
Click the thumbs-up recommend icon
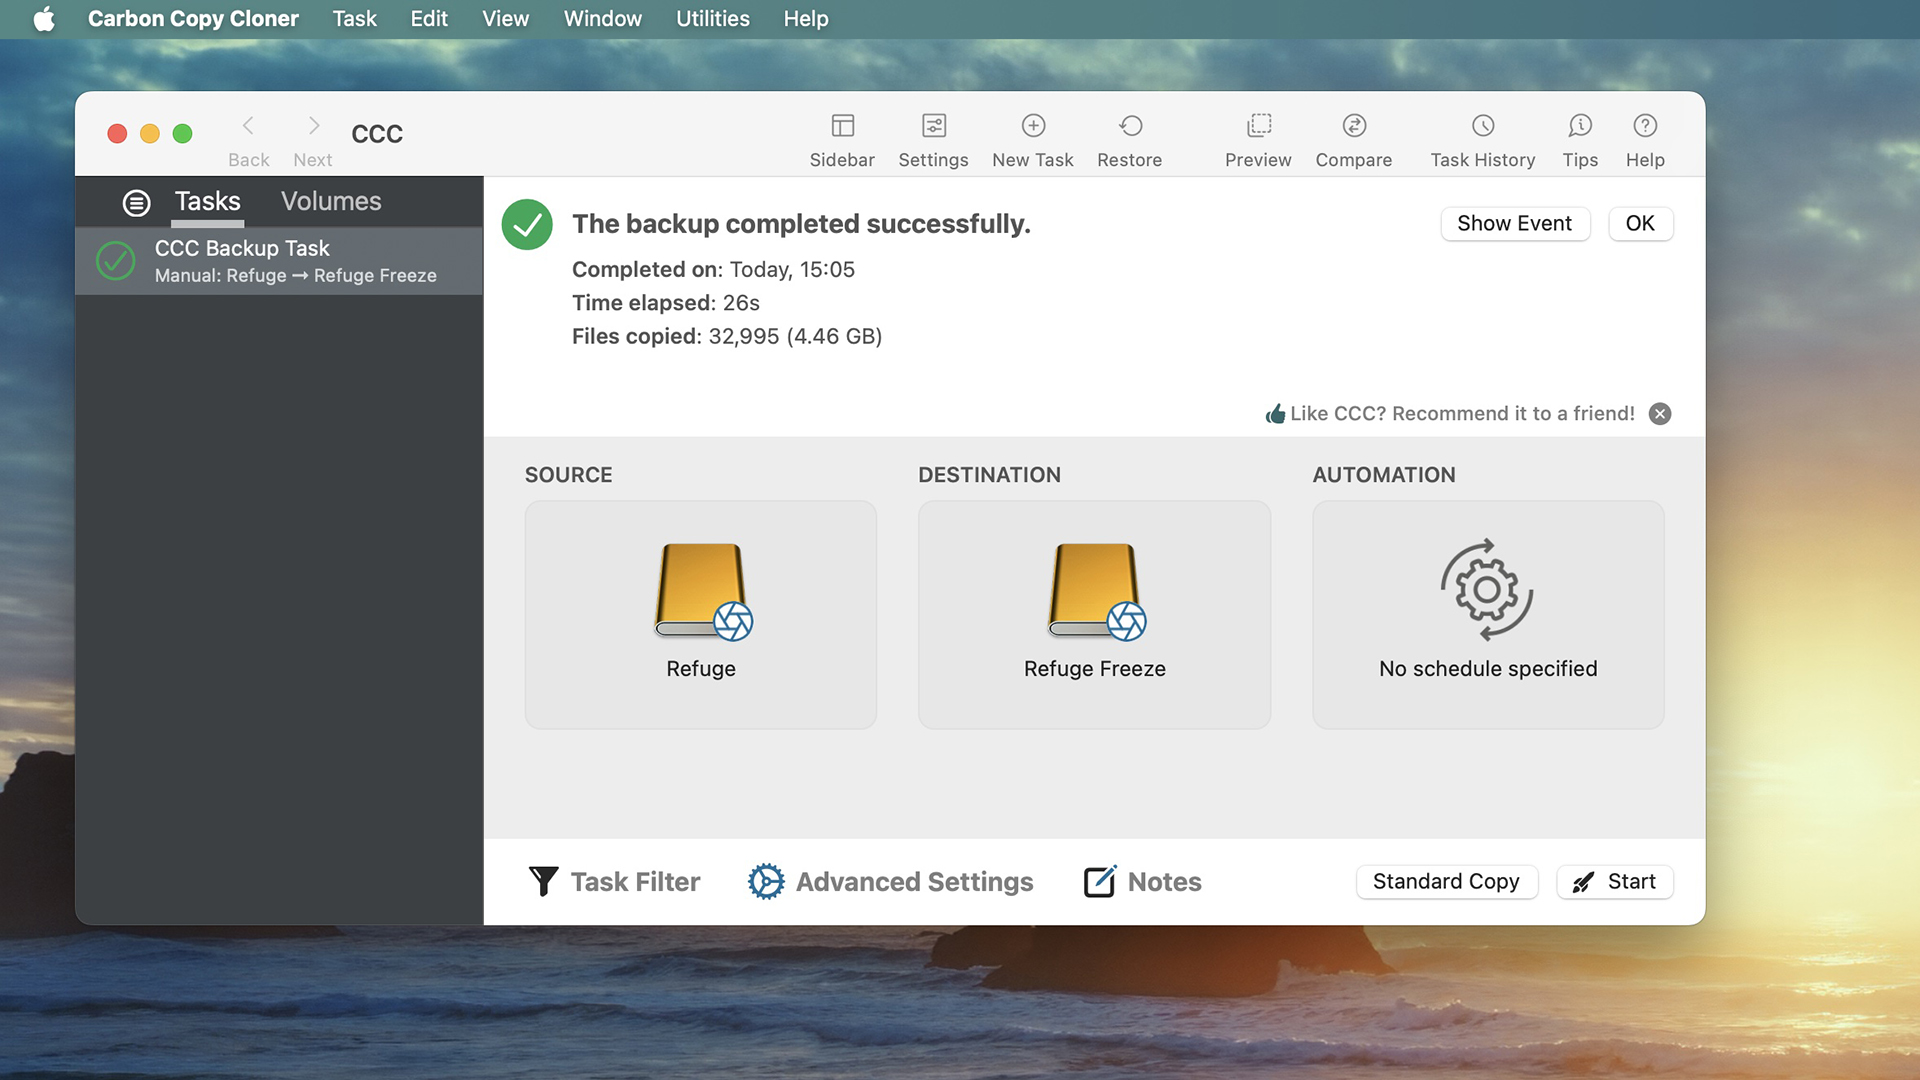click(x=1275, y=413)
